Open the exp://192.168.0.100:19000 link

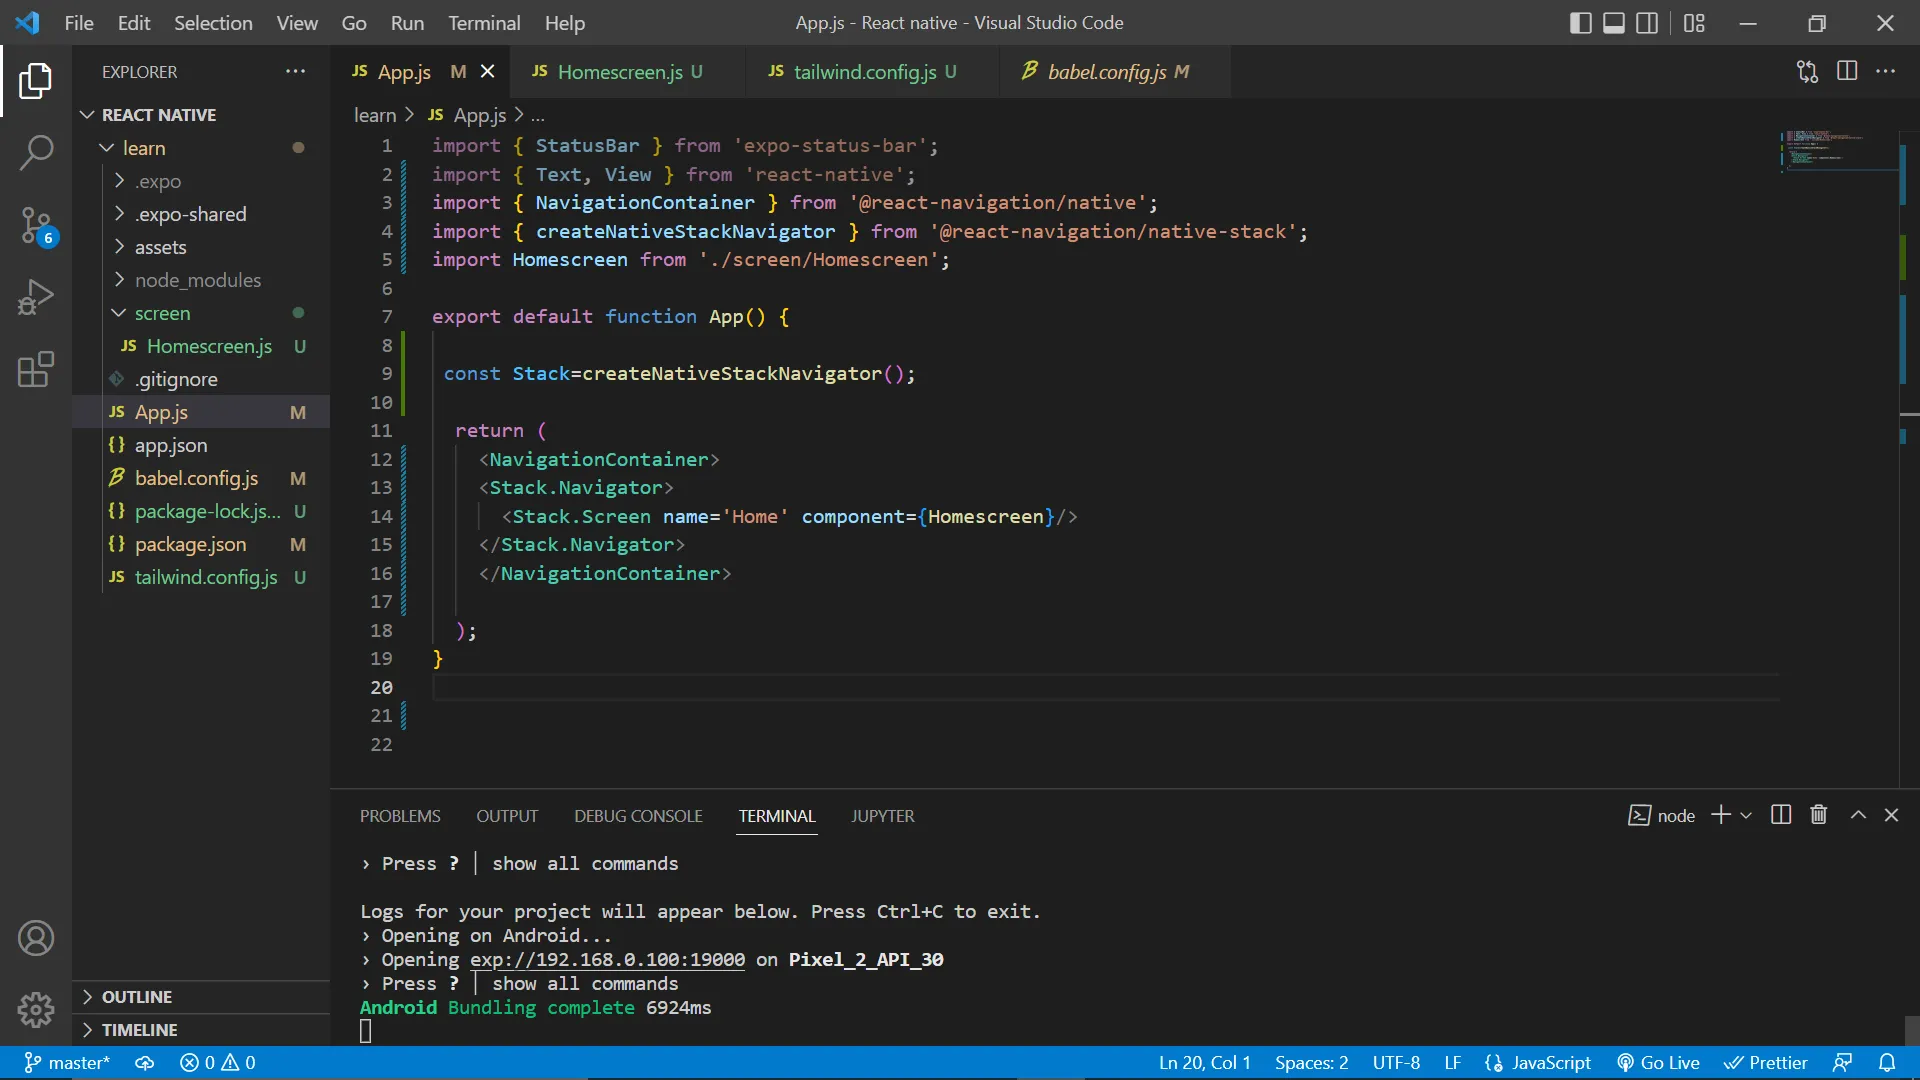coord(607,960)
